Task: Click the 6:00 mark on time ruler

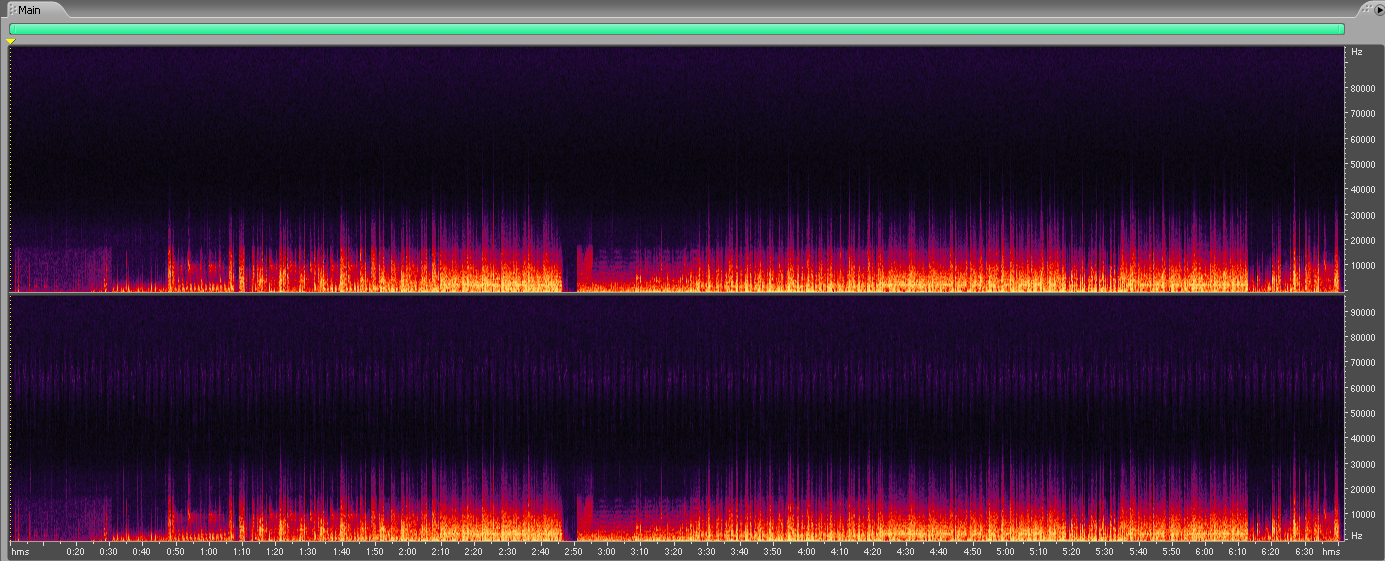Action: pyautogui.click(x=1204, y=551)
